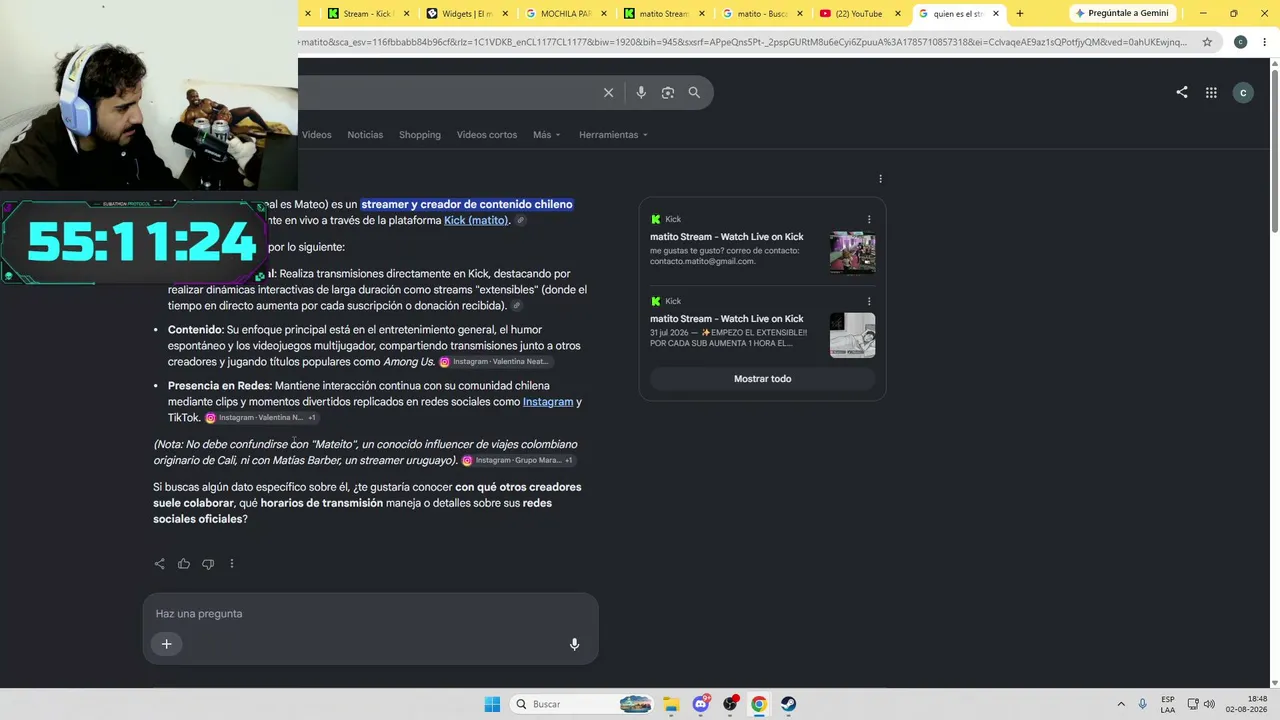The image size is (1280, 720).
Task: Click the microphone in the question box
Action: [x=574, y=644]
